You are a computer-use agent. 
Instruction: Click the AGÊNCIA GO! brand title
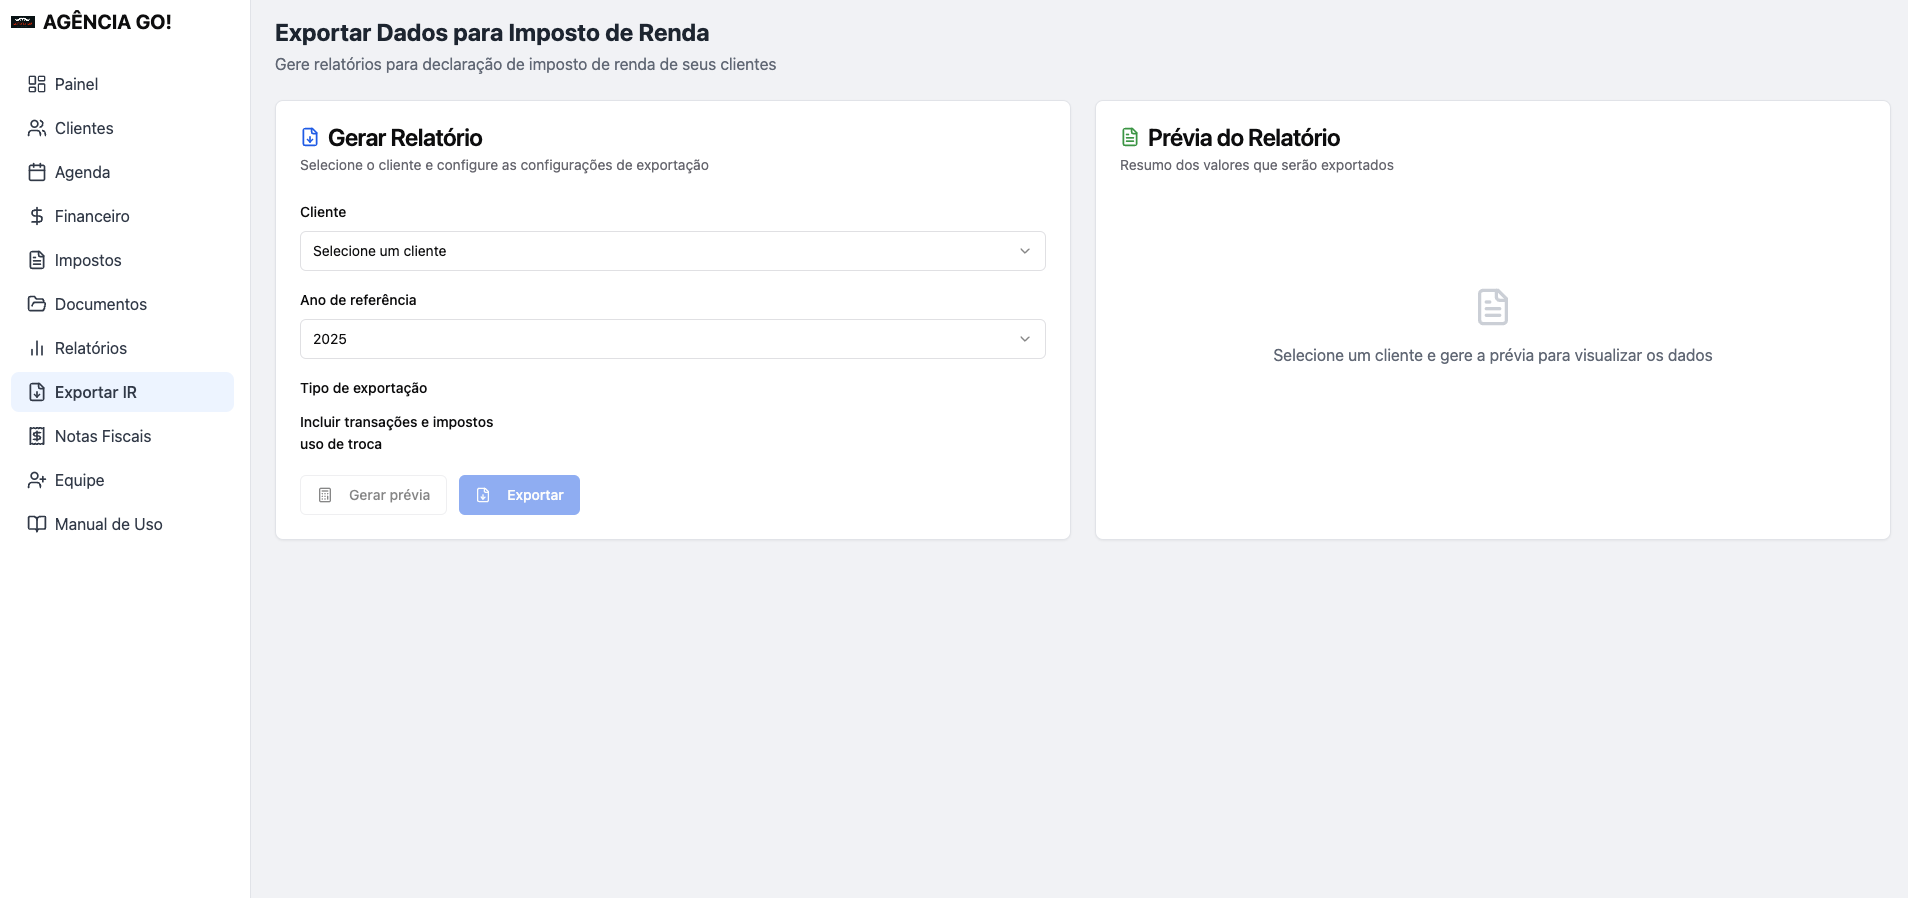click(107, 22)
